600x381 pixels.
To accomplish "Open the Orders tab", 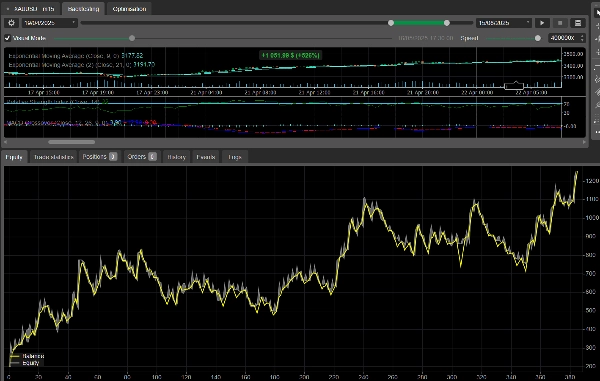I will [142, 157].
